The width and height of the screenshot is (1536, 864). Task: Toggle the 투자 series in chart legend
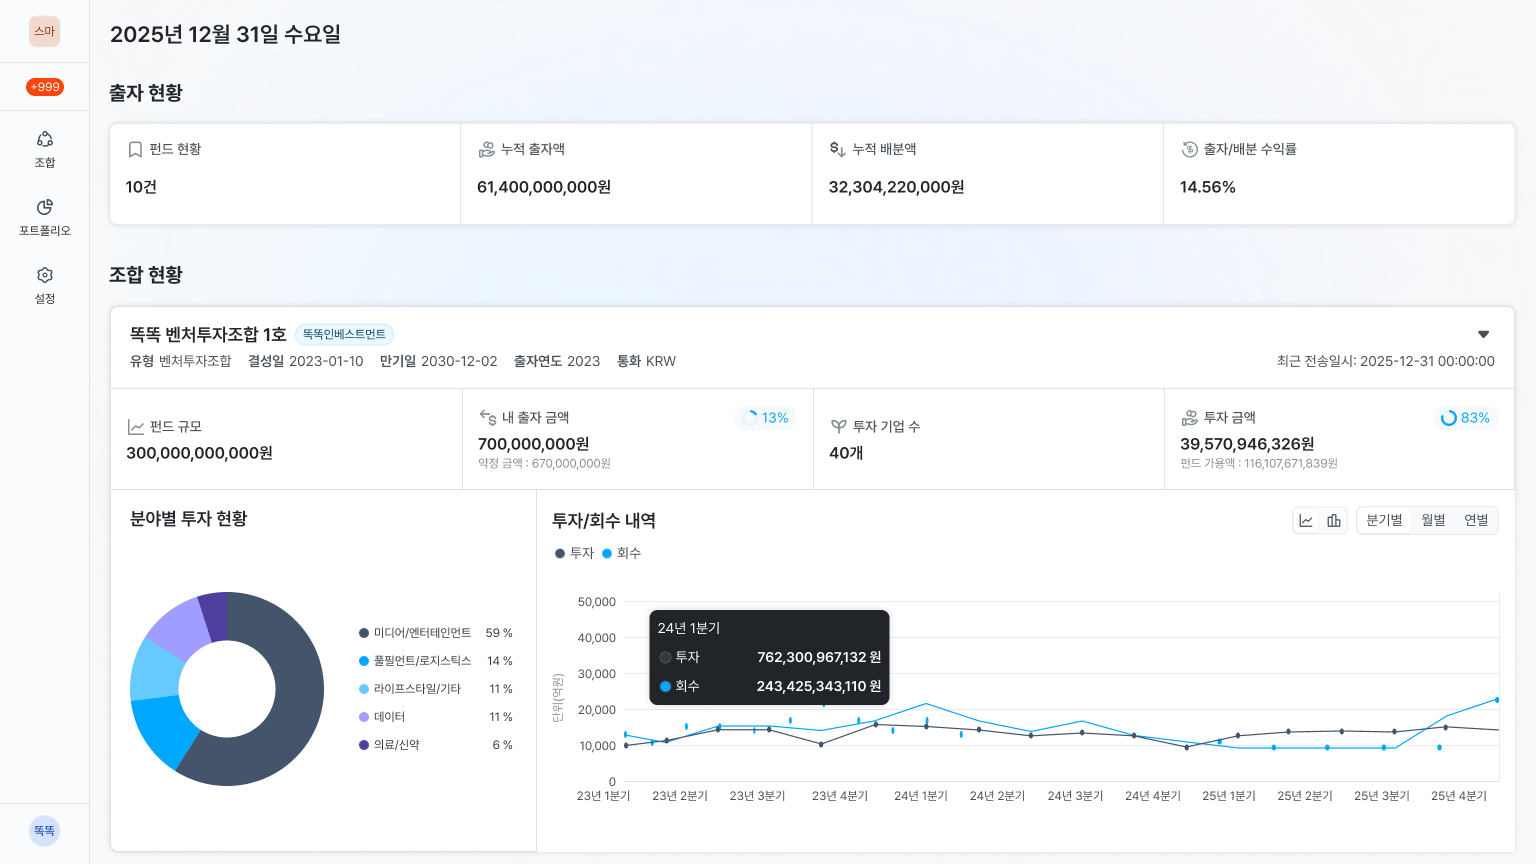(x=575, y=553)
